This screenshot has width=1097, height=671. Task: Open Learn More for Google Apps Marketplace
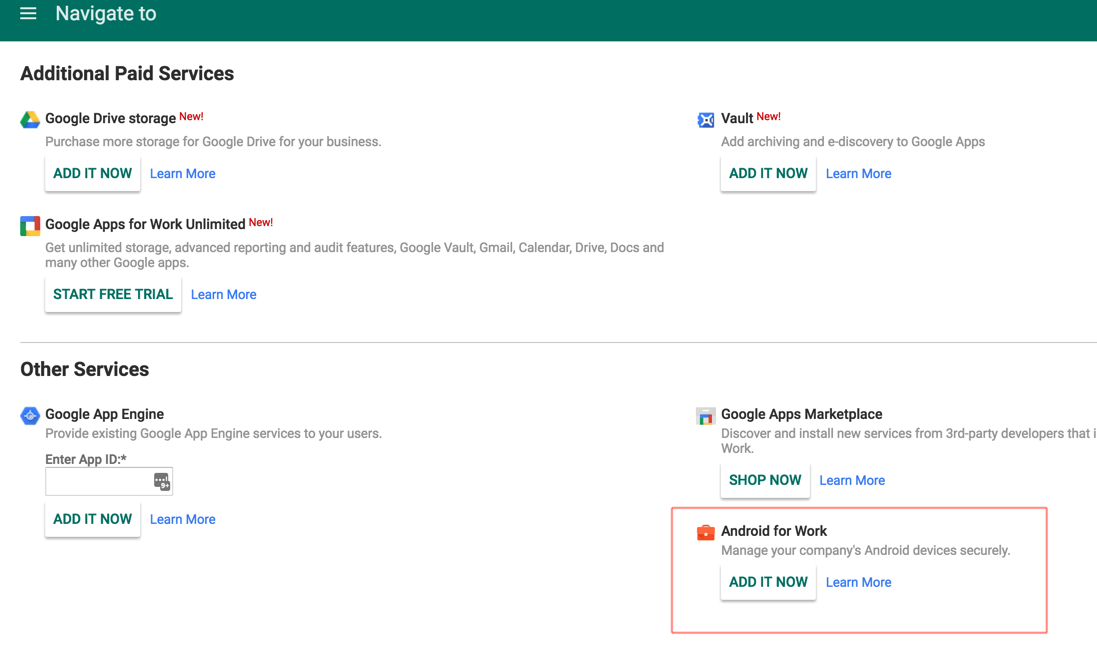click(852, 481)
